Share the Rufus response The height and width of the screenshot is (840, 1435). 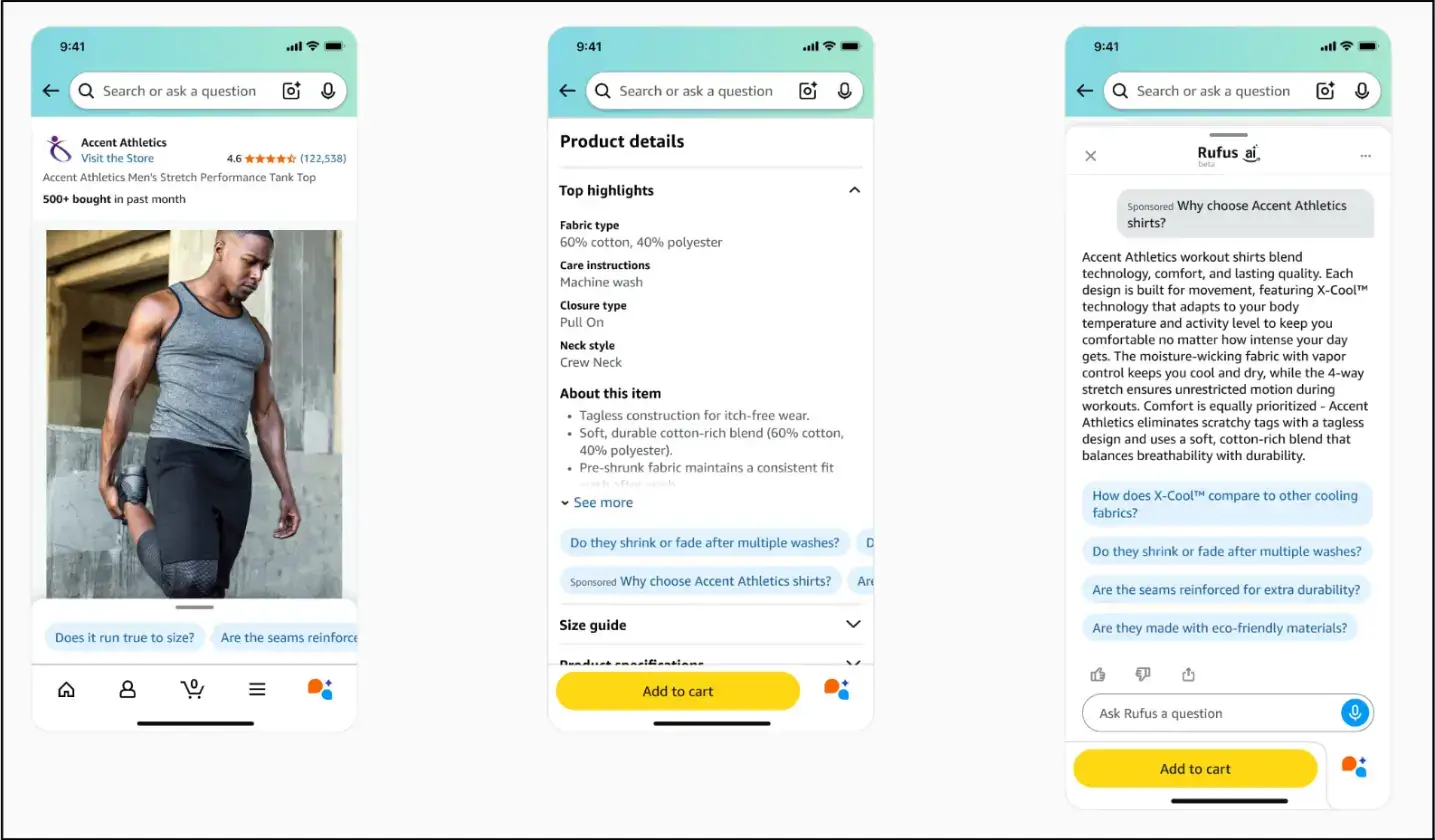[x=1188, y=674]
